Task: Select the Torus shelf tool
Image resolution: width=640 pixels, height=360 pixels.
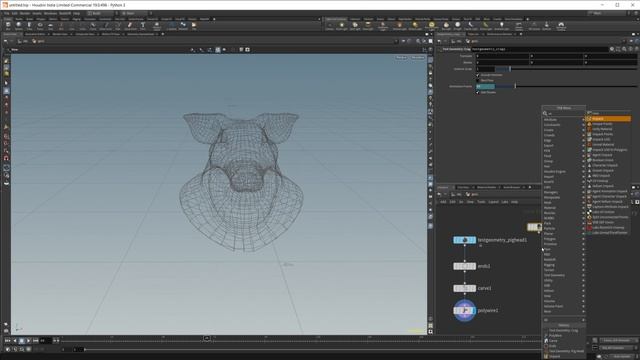Action: [x=40, y=26]
